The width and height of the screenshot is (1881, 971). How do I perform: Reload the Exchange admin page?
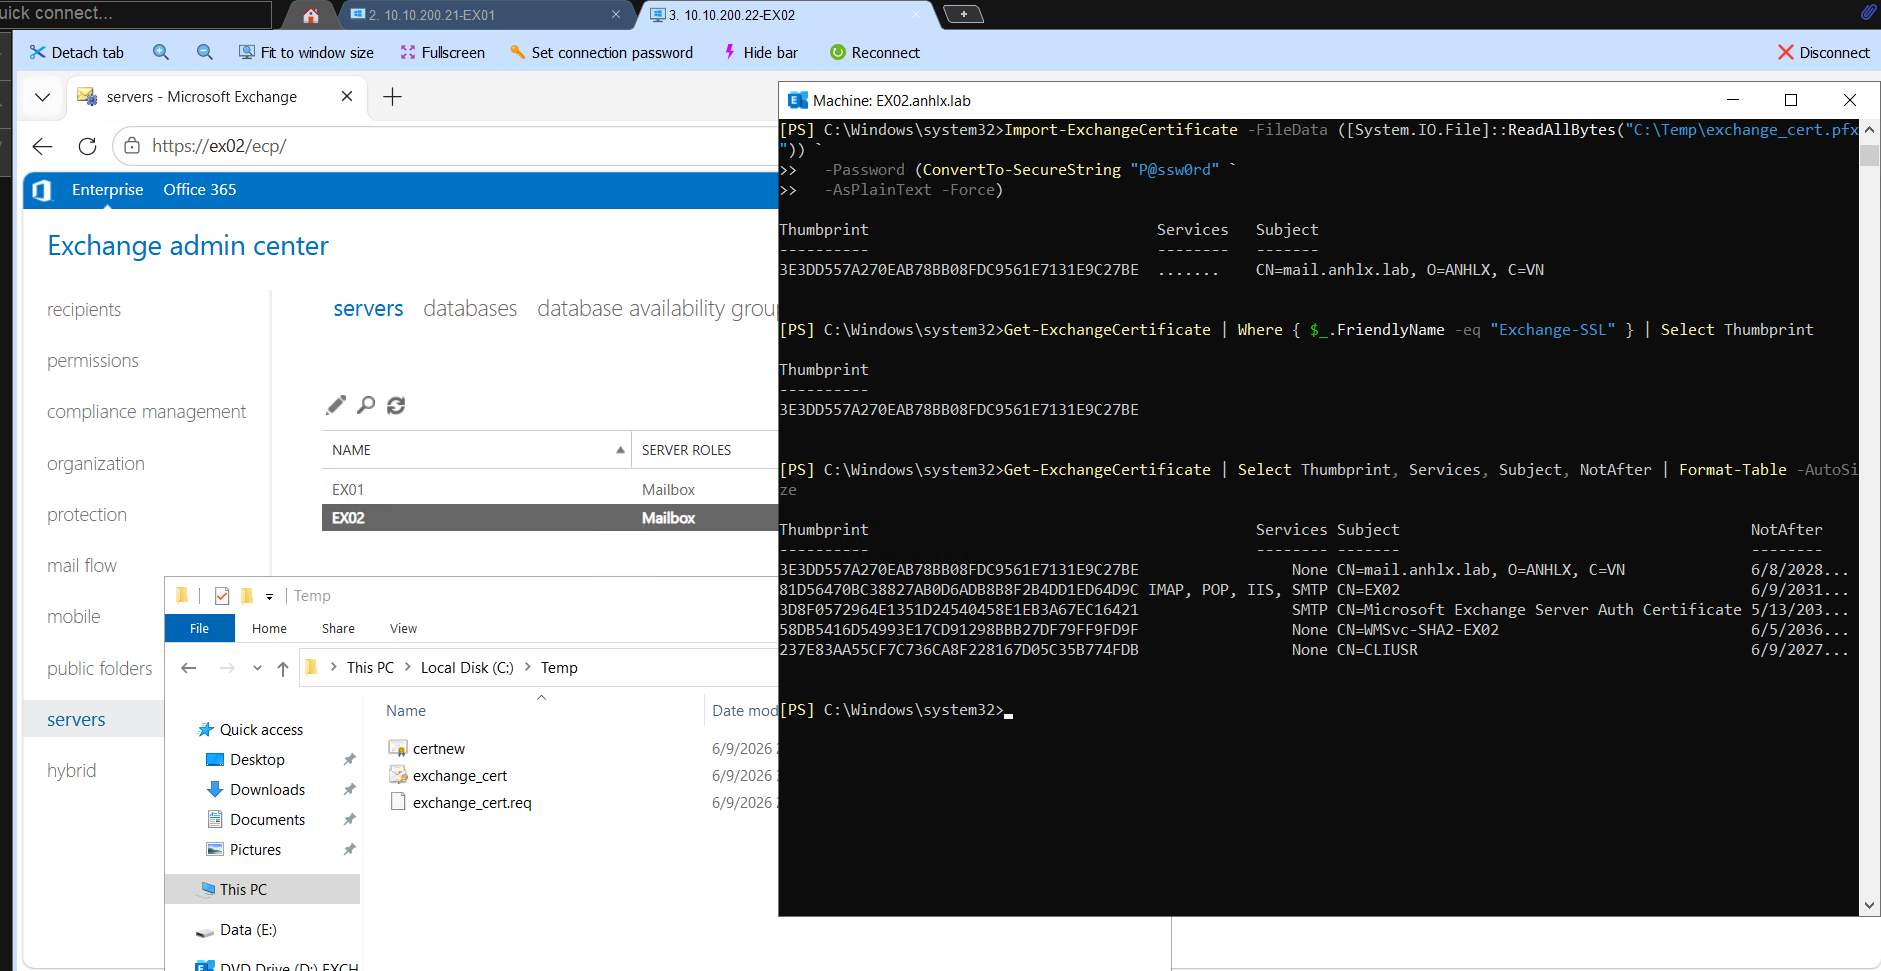click(87, 146)
